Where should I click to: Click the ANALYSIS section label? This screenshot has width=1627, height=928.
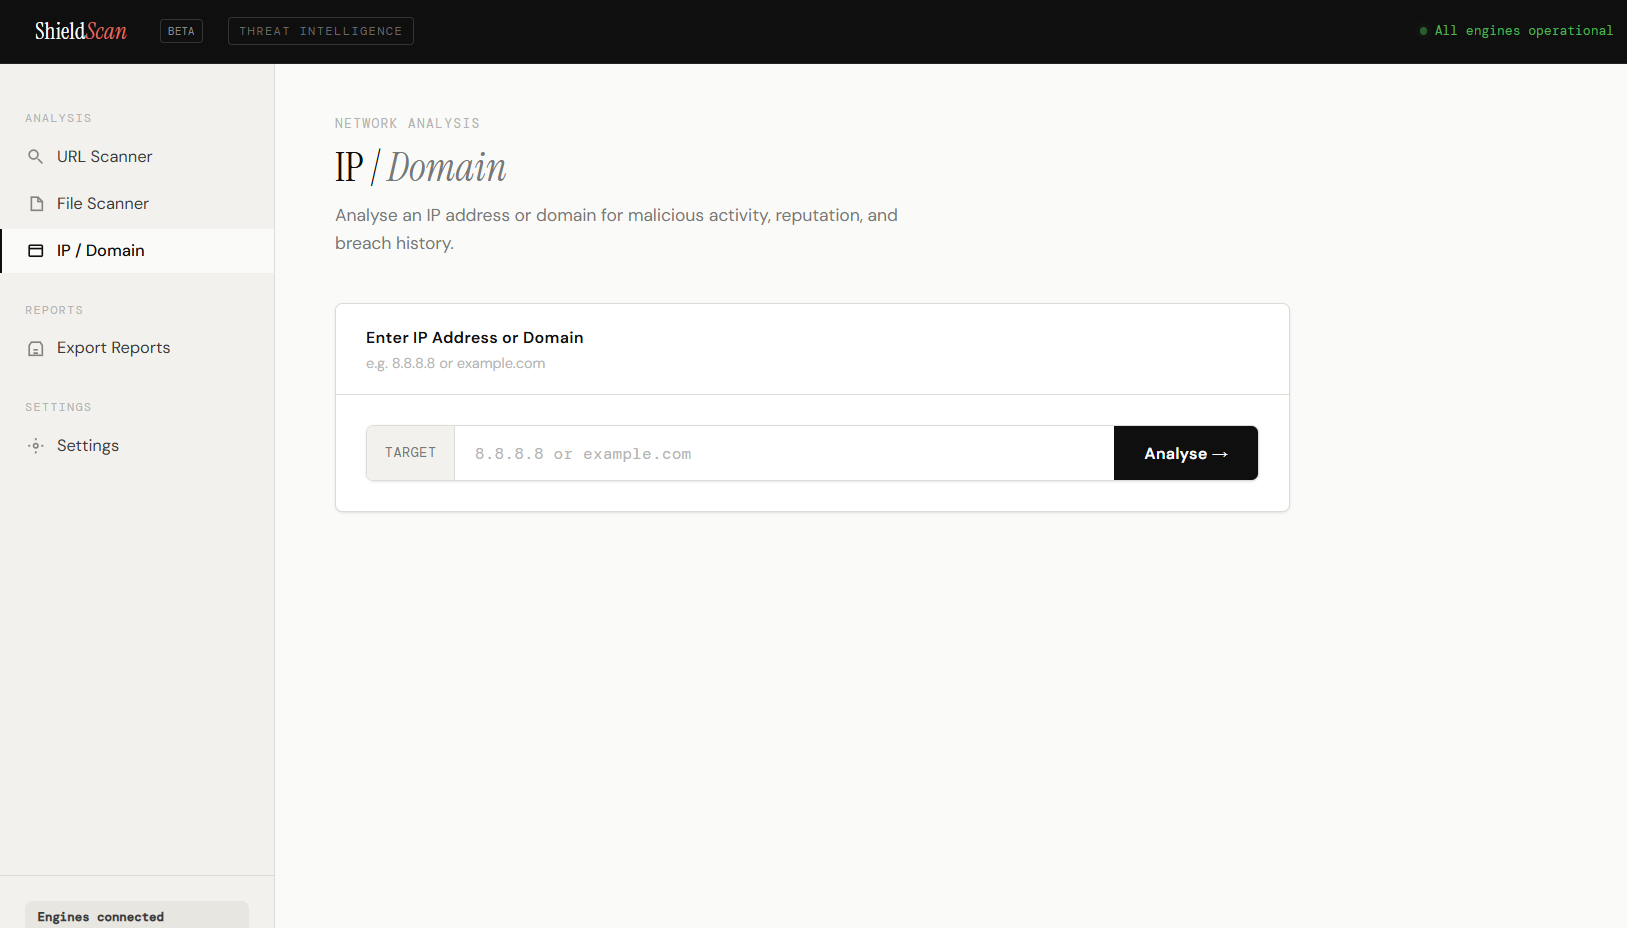58,118
